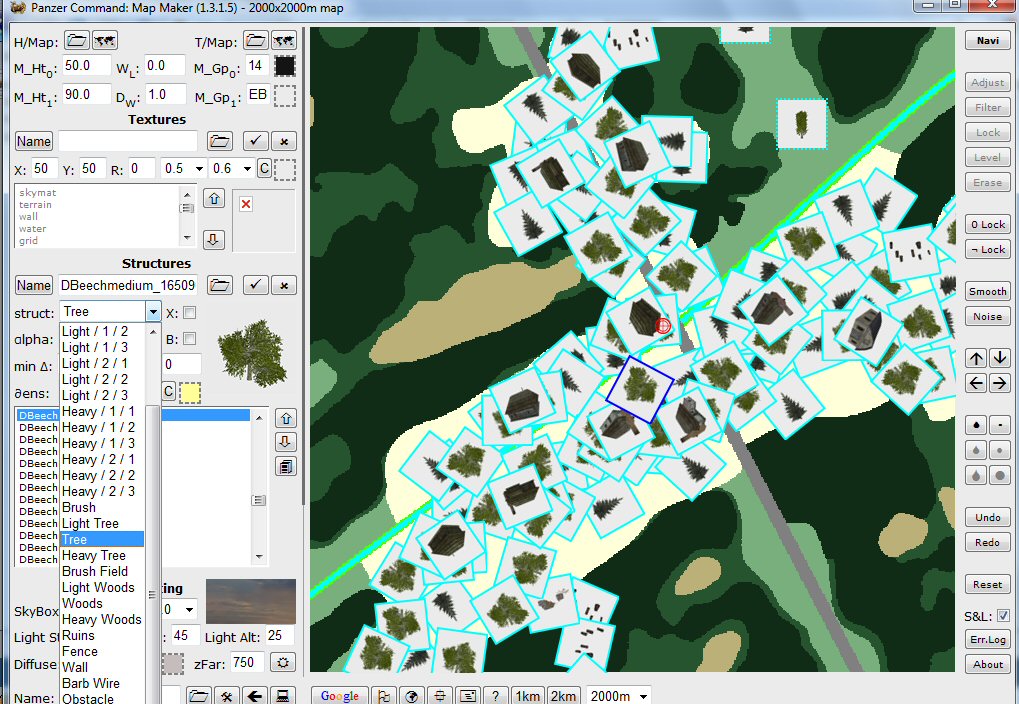
Task: Click the Reset button
Action: 988,584
